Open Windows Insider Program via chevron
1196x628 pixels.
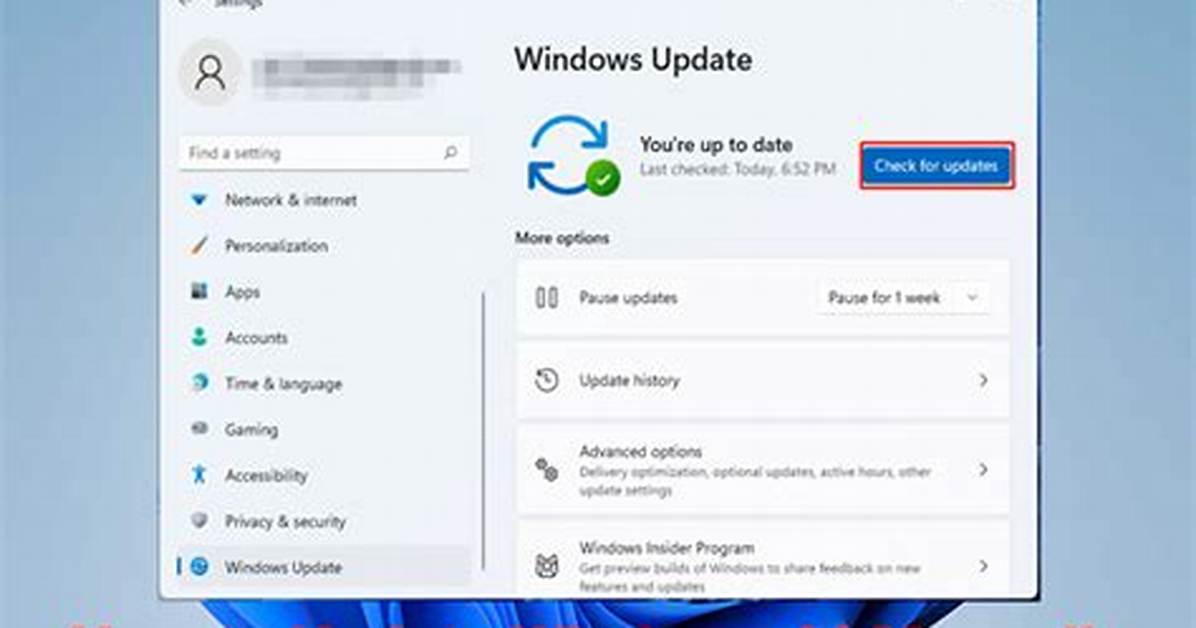pos(983,566)
